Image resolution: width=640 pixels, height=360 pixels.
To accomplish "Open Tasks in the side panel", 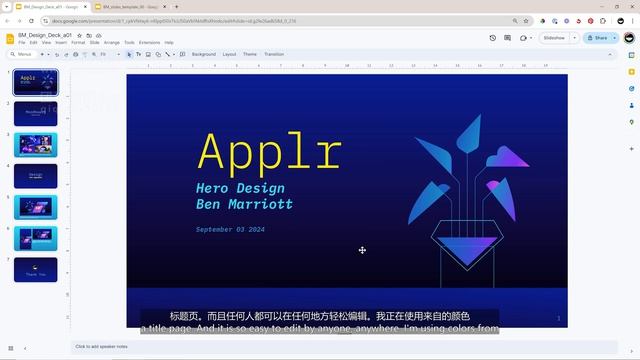I will pyautogui.click(x=631, y=89).
